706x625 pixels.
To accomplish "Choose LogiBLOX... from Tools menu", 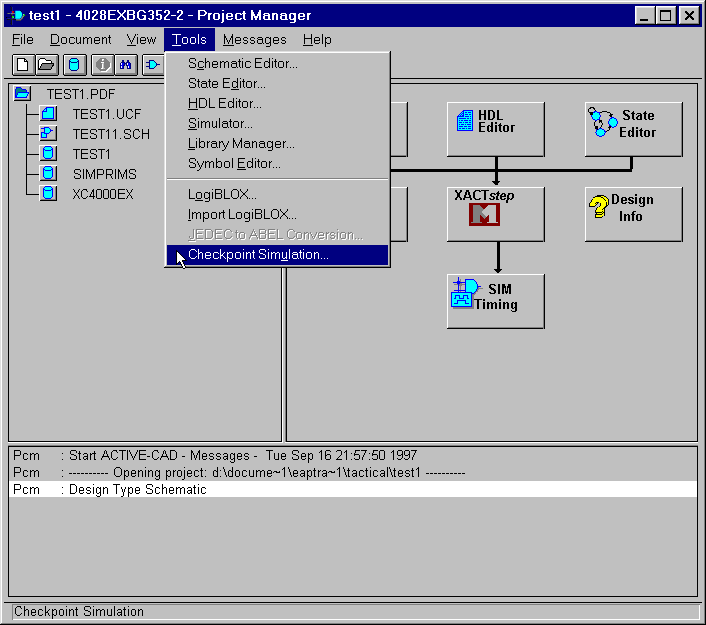I will coord(277,195).
